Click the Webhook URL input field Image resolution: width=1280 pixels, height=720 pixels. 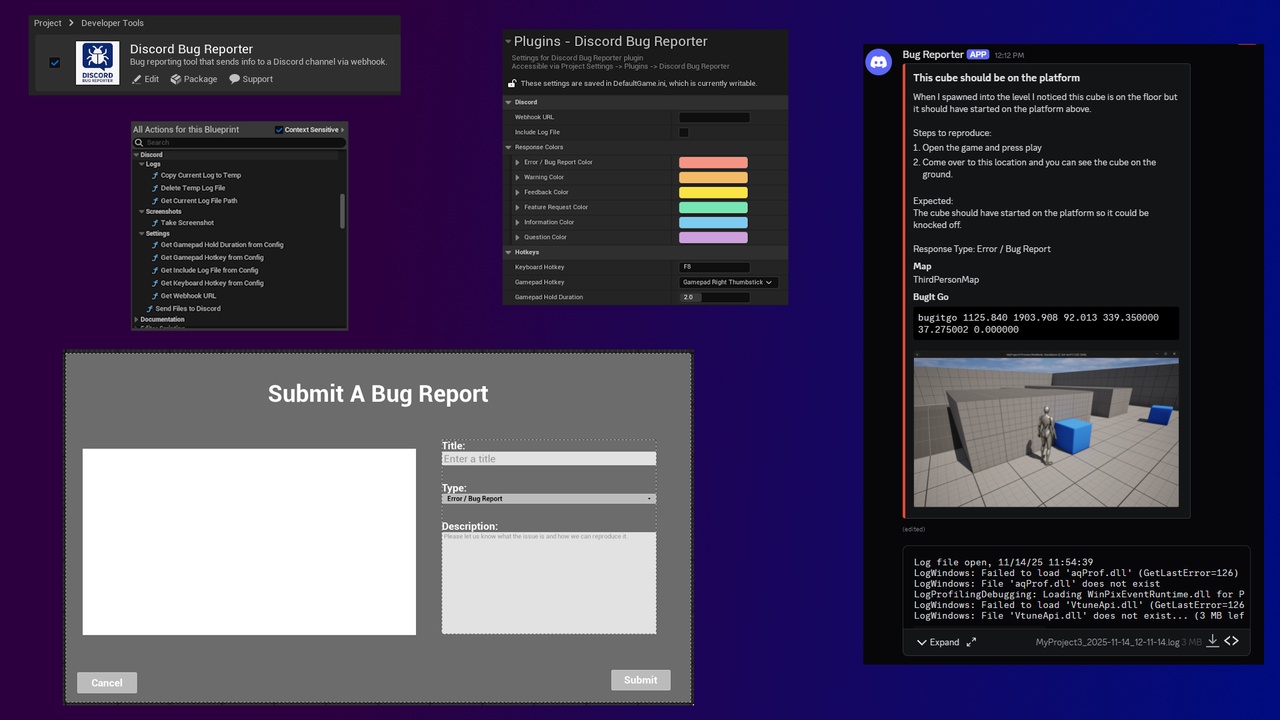coord(714,117)
